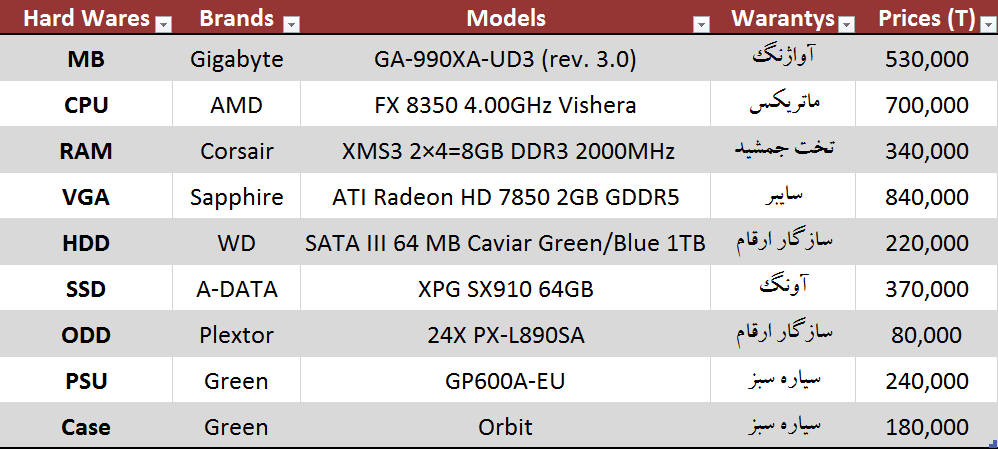Click the FX 8350 4.00GHz Vishera cell
The image size is (998, 449).
[505, 105]
